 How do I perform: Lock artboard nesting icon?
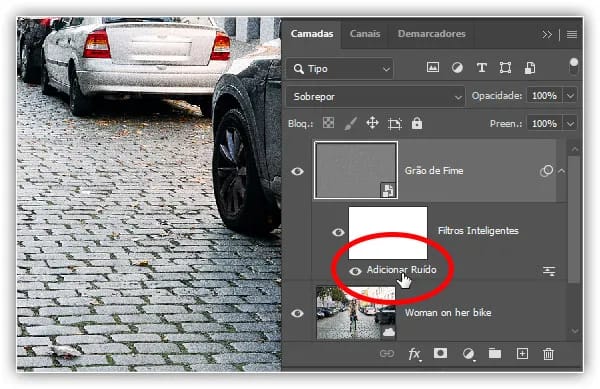pos(395,124)
